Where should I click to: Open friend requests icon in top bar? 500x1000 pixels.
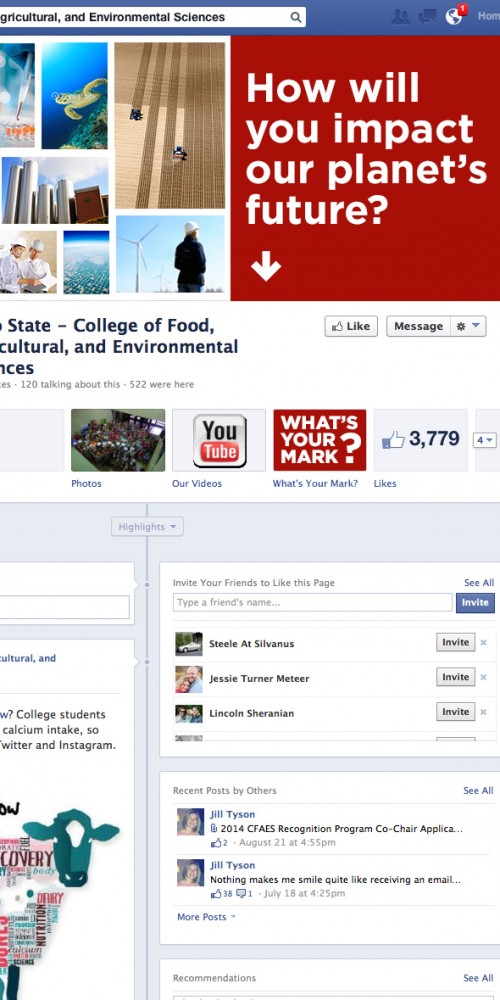click(x=401, y=17)
